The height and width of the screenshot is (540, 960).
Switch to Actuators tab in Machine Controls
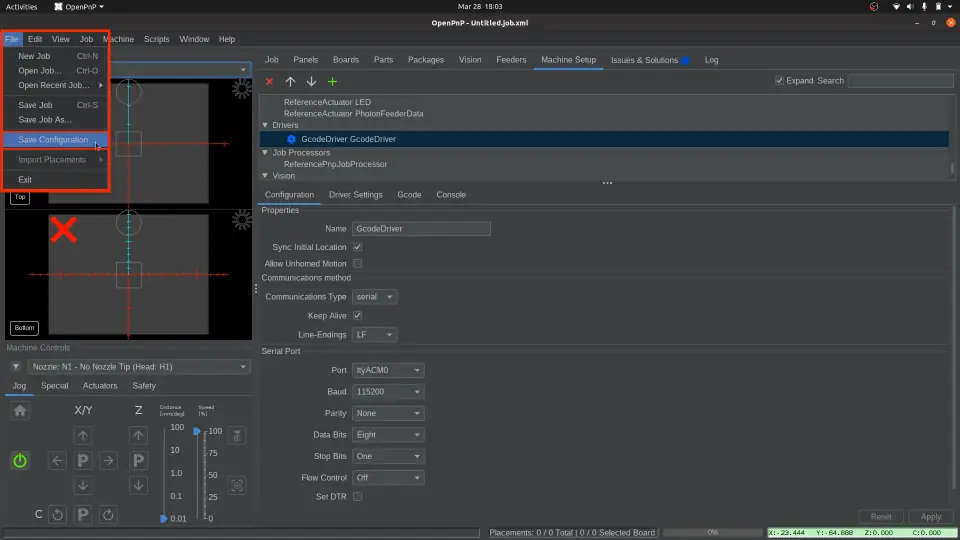pos(100,386)
